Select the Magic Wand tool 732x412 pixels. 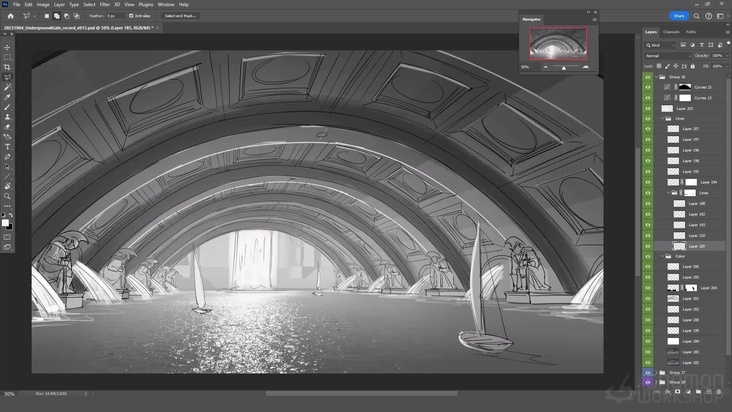[7, 87]
